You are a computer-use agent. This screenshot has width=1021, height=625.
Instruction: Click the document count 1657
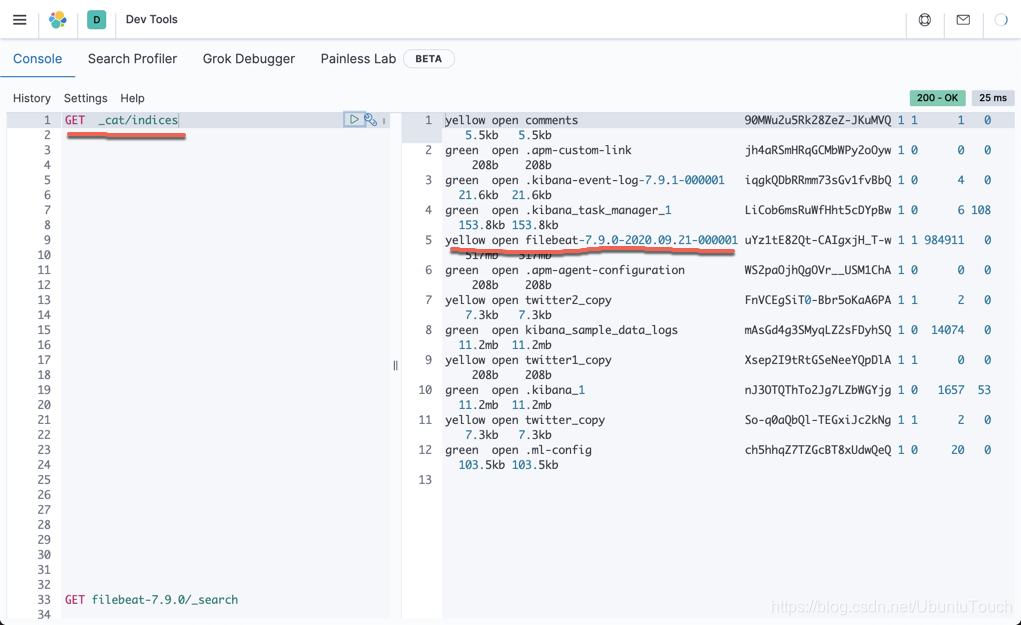[x=951, y=389]
